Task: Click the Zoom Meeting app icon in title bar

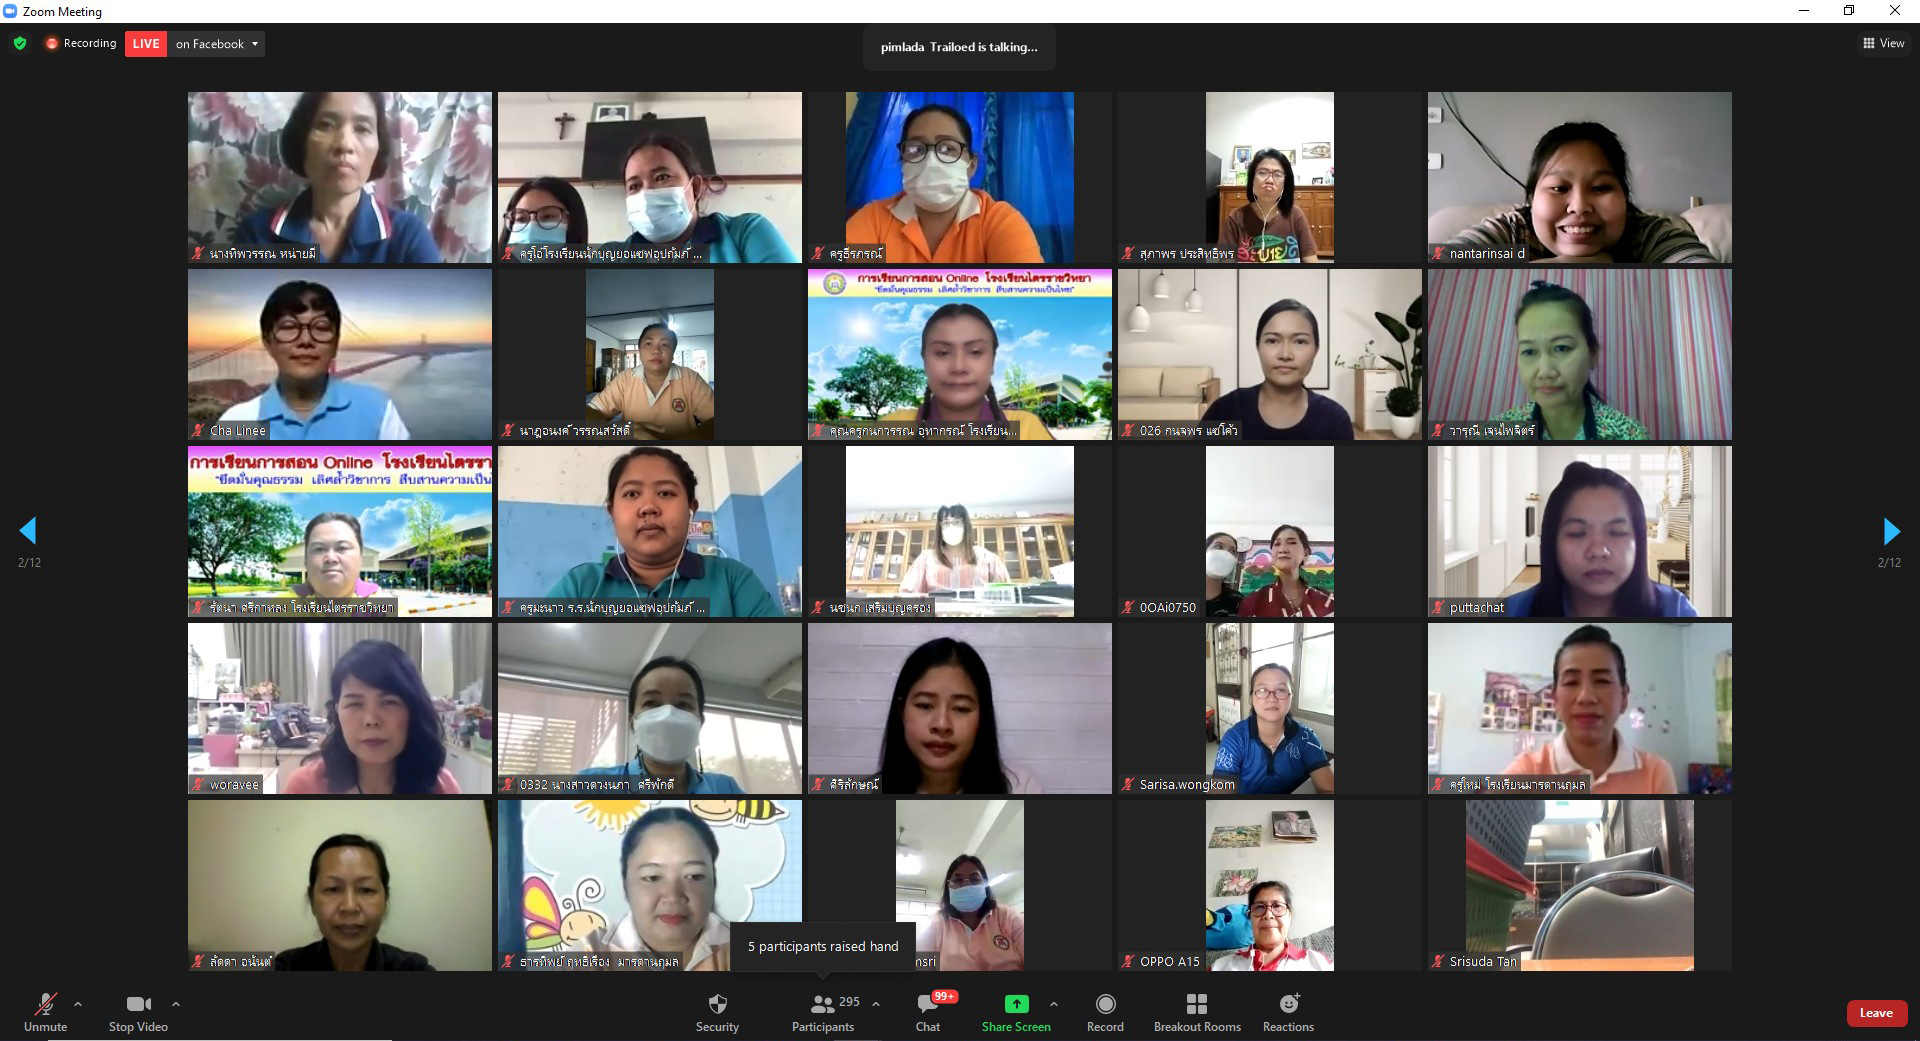Action: coord(10,11)
